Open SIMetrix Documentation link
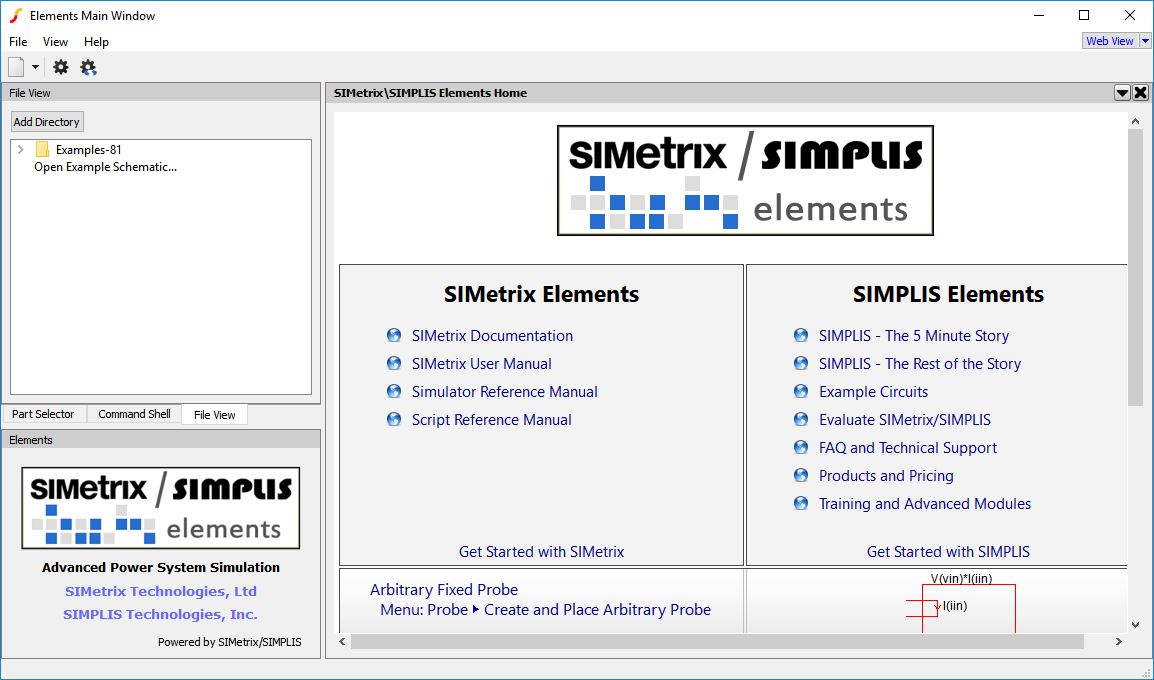The width and height of the screenshot is (1154, 680). pos(492,336)
